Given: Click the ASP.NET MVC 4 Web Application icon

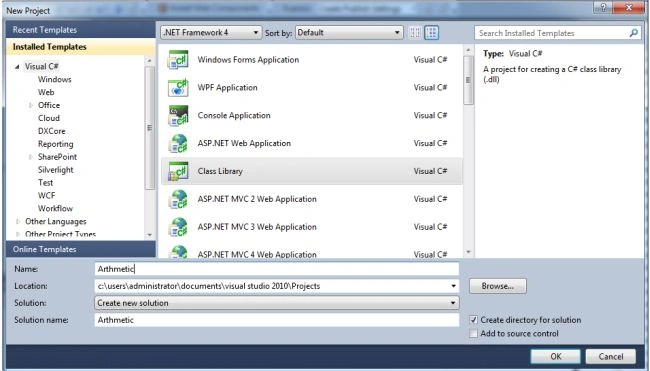Looking at the screenshot, I should point(178,252).
